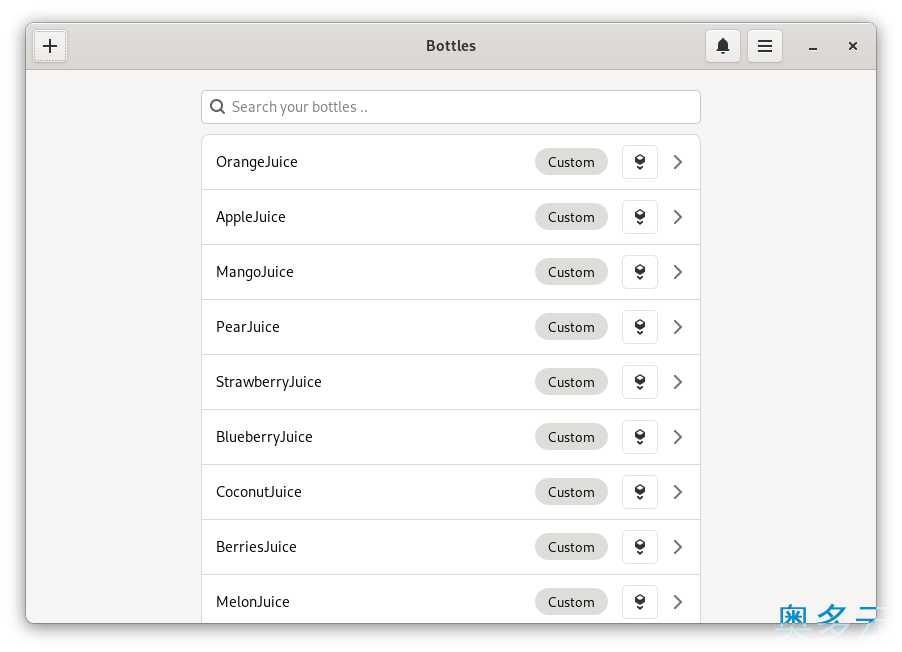
Task: Select the MangoJuice bottle row
Action: click(x=451, y=272)
